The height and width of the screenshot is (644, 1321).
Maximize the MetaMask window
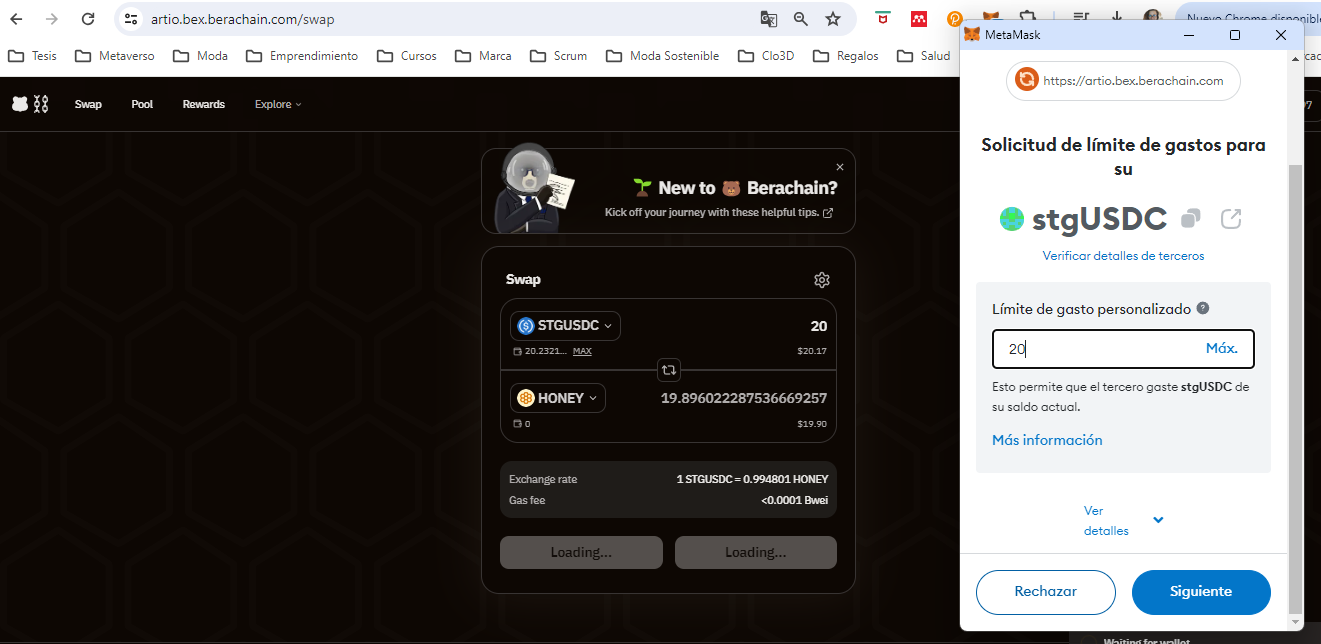pyautogui.click(x=1235, y=35)
